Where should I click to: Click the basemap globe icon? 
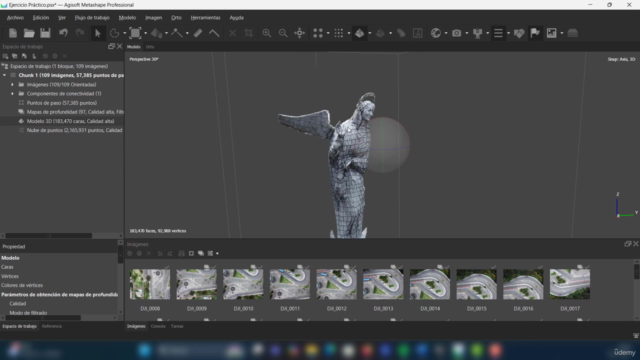(436, 33)
